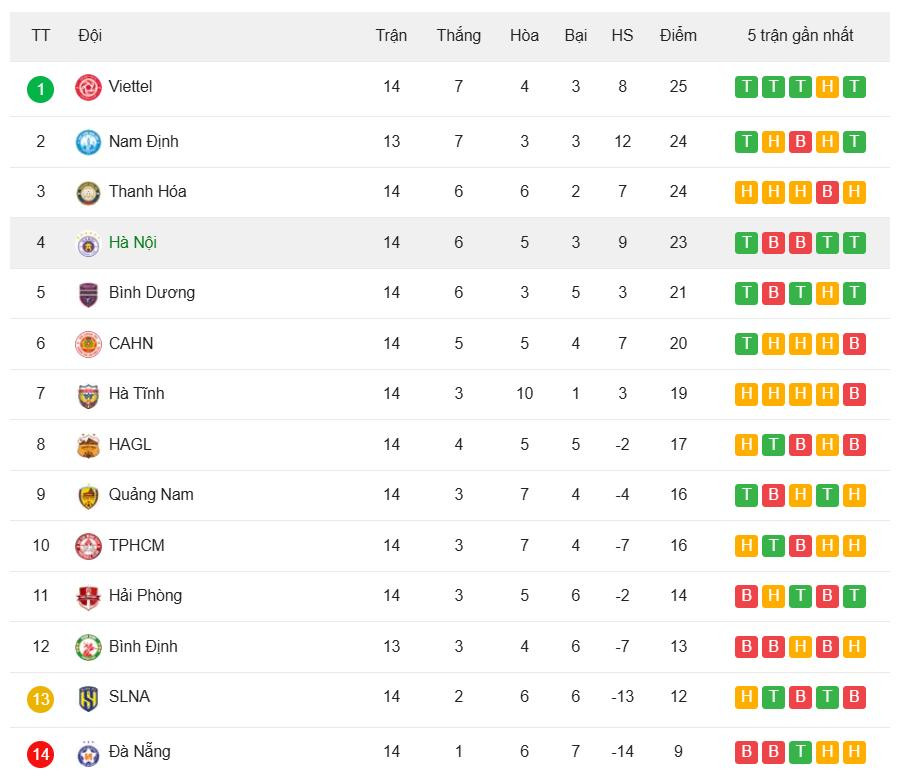Click the Thanh Hóa team crest
Image resolution: width=898 pixels, height=782 pixels.
(89, 192)
